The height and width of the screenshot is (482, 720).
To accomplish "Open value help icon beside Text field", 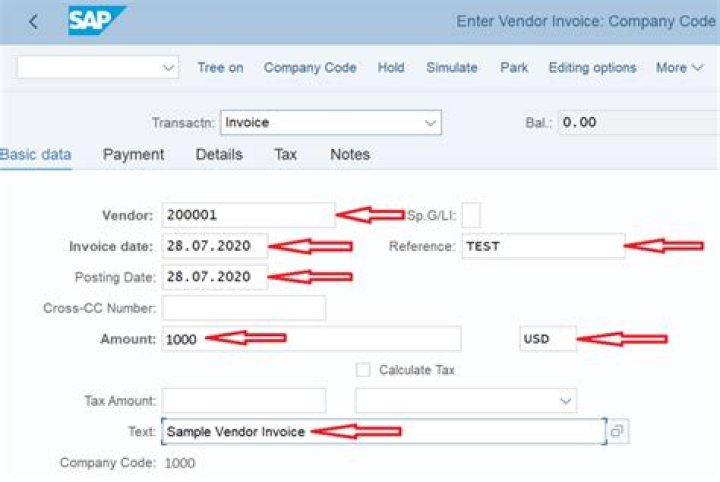I will [x=618, y=431].
